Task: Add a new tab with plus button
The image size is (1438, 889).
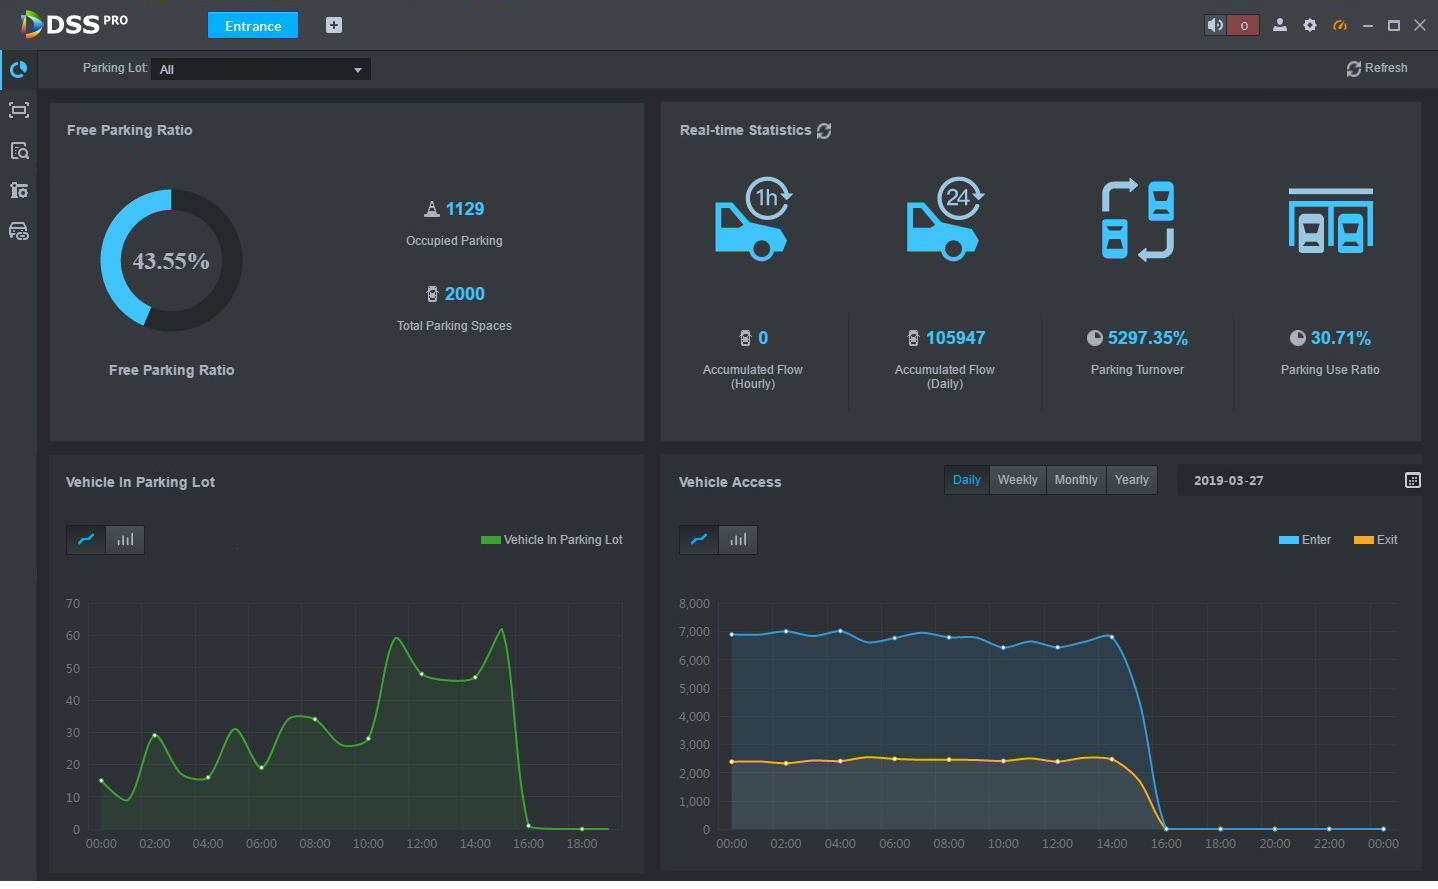Action: [334, 26]
